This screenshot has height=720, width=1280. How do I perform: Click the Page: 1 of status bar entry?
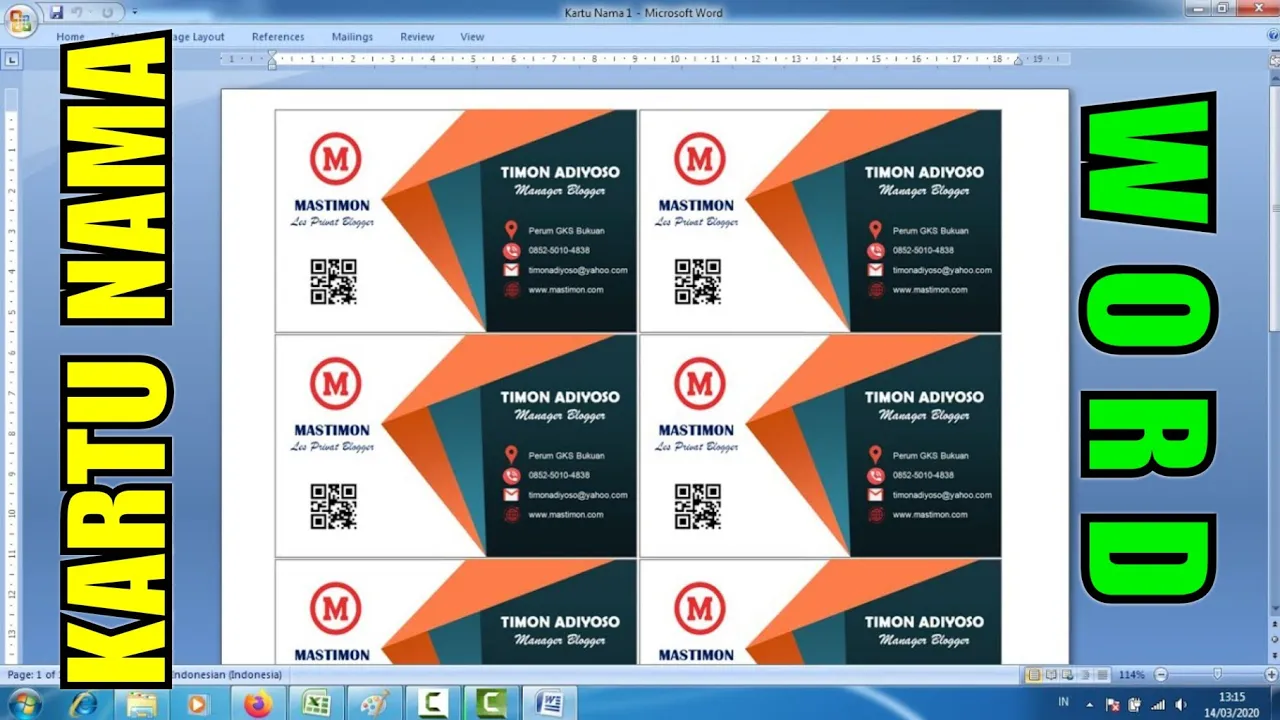(32, 675)
